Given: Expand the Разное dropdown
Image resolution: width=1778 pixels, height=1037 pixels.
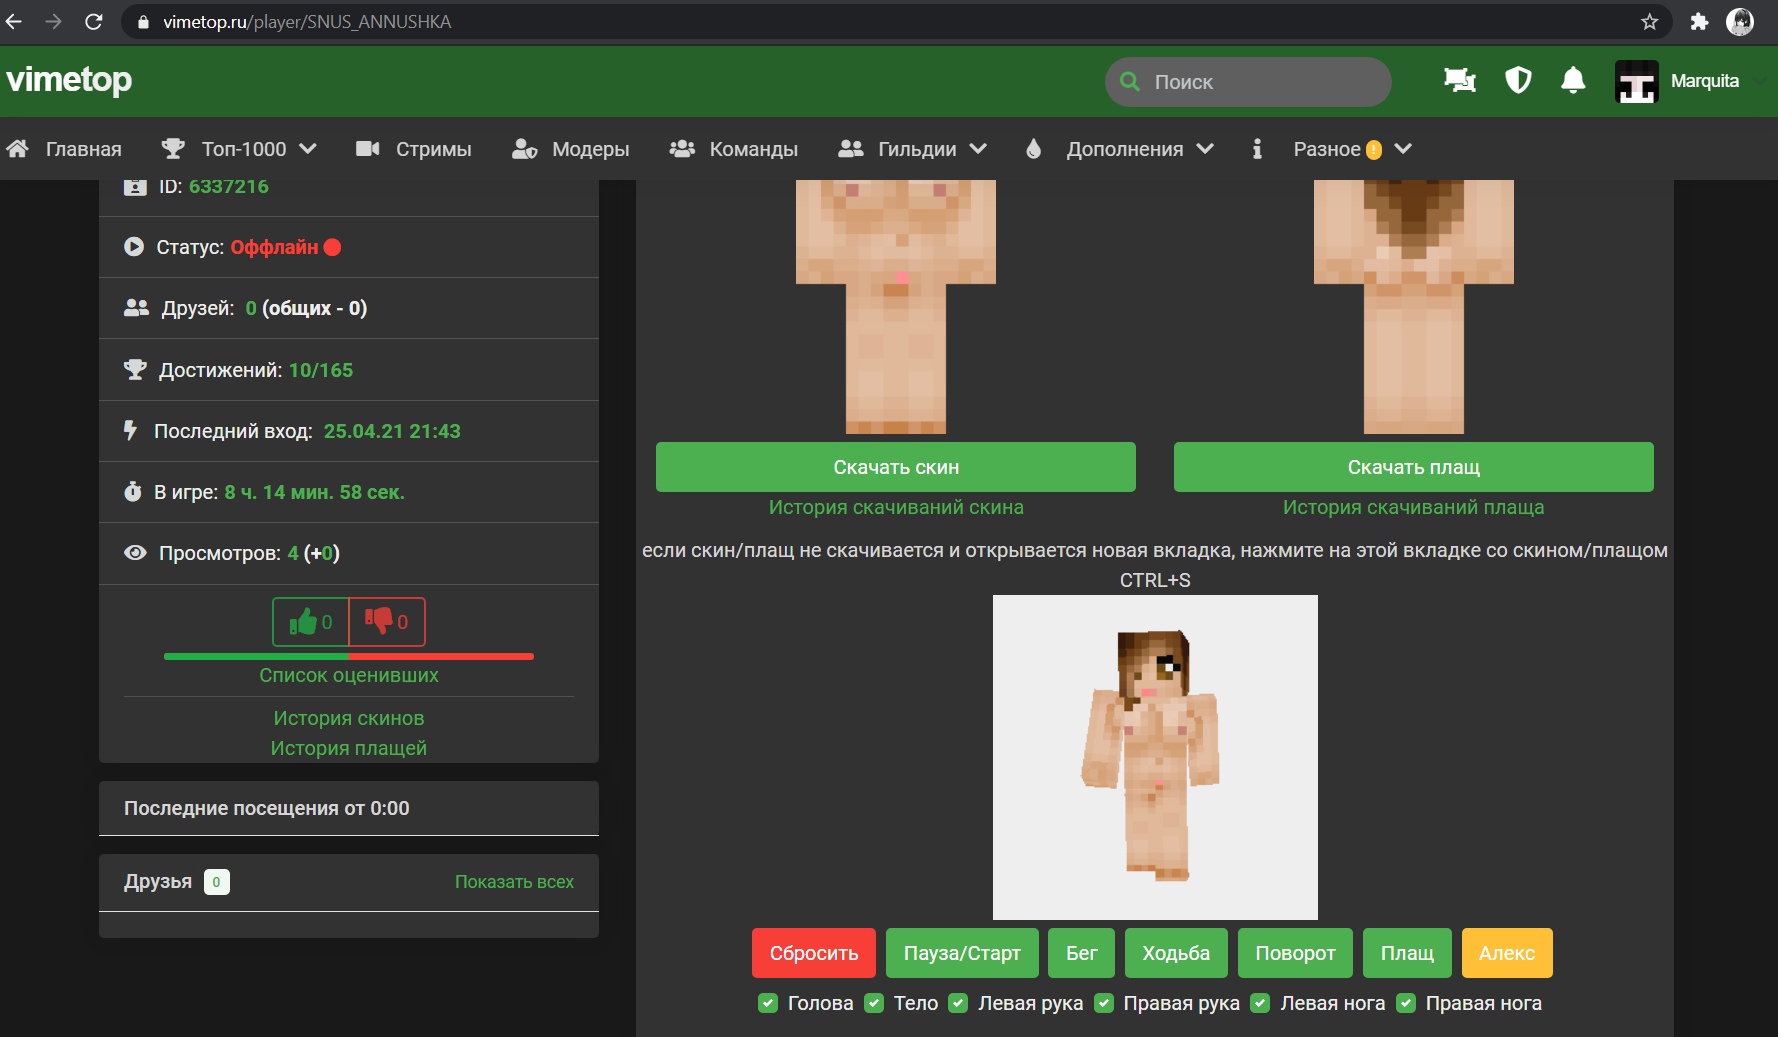Looking at the screenshot, I should 1352,149.
